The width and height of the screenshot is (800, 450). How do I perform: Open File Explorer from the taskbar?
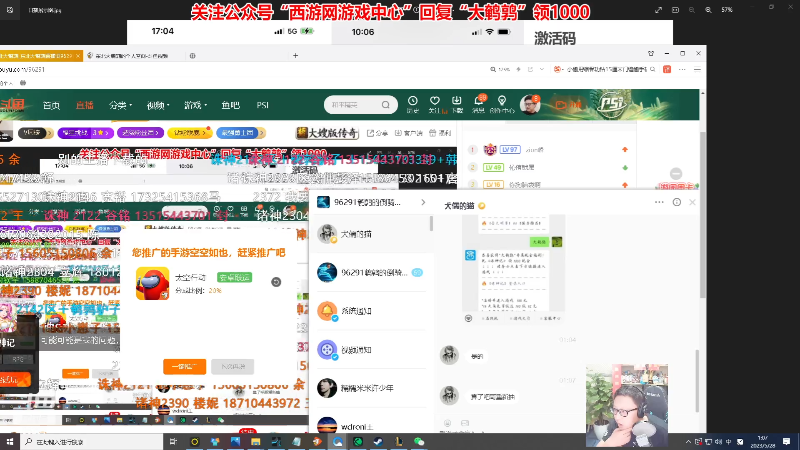coord(256,441)
